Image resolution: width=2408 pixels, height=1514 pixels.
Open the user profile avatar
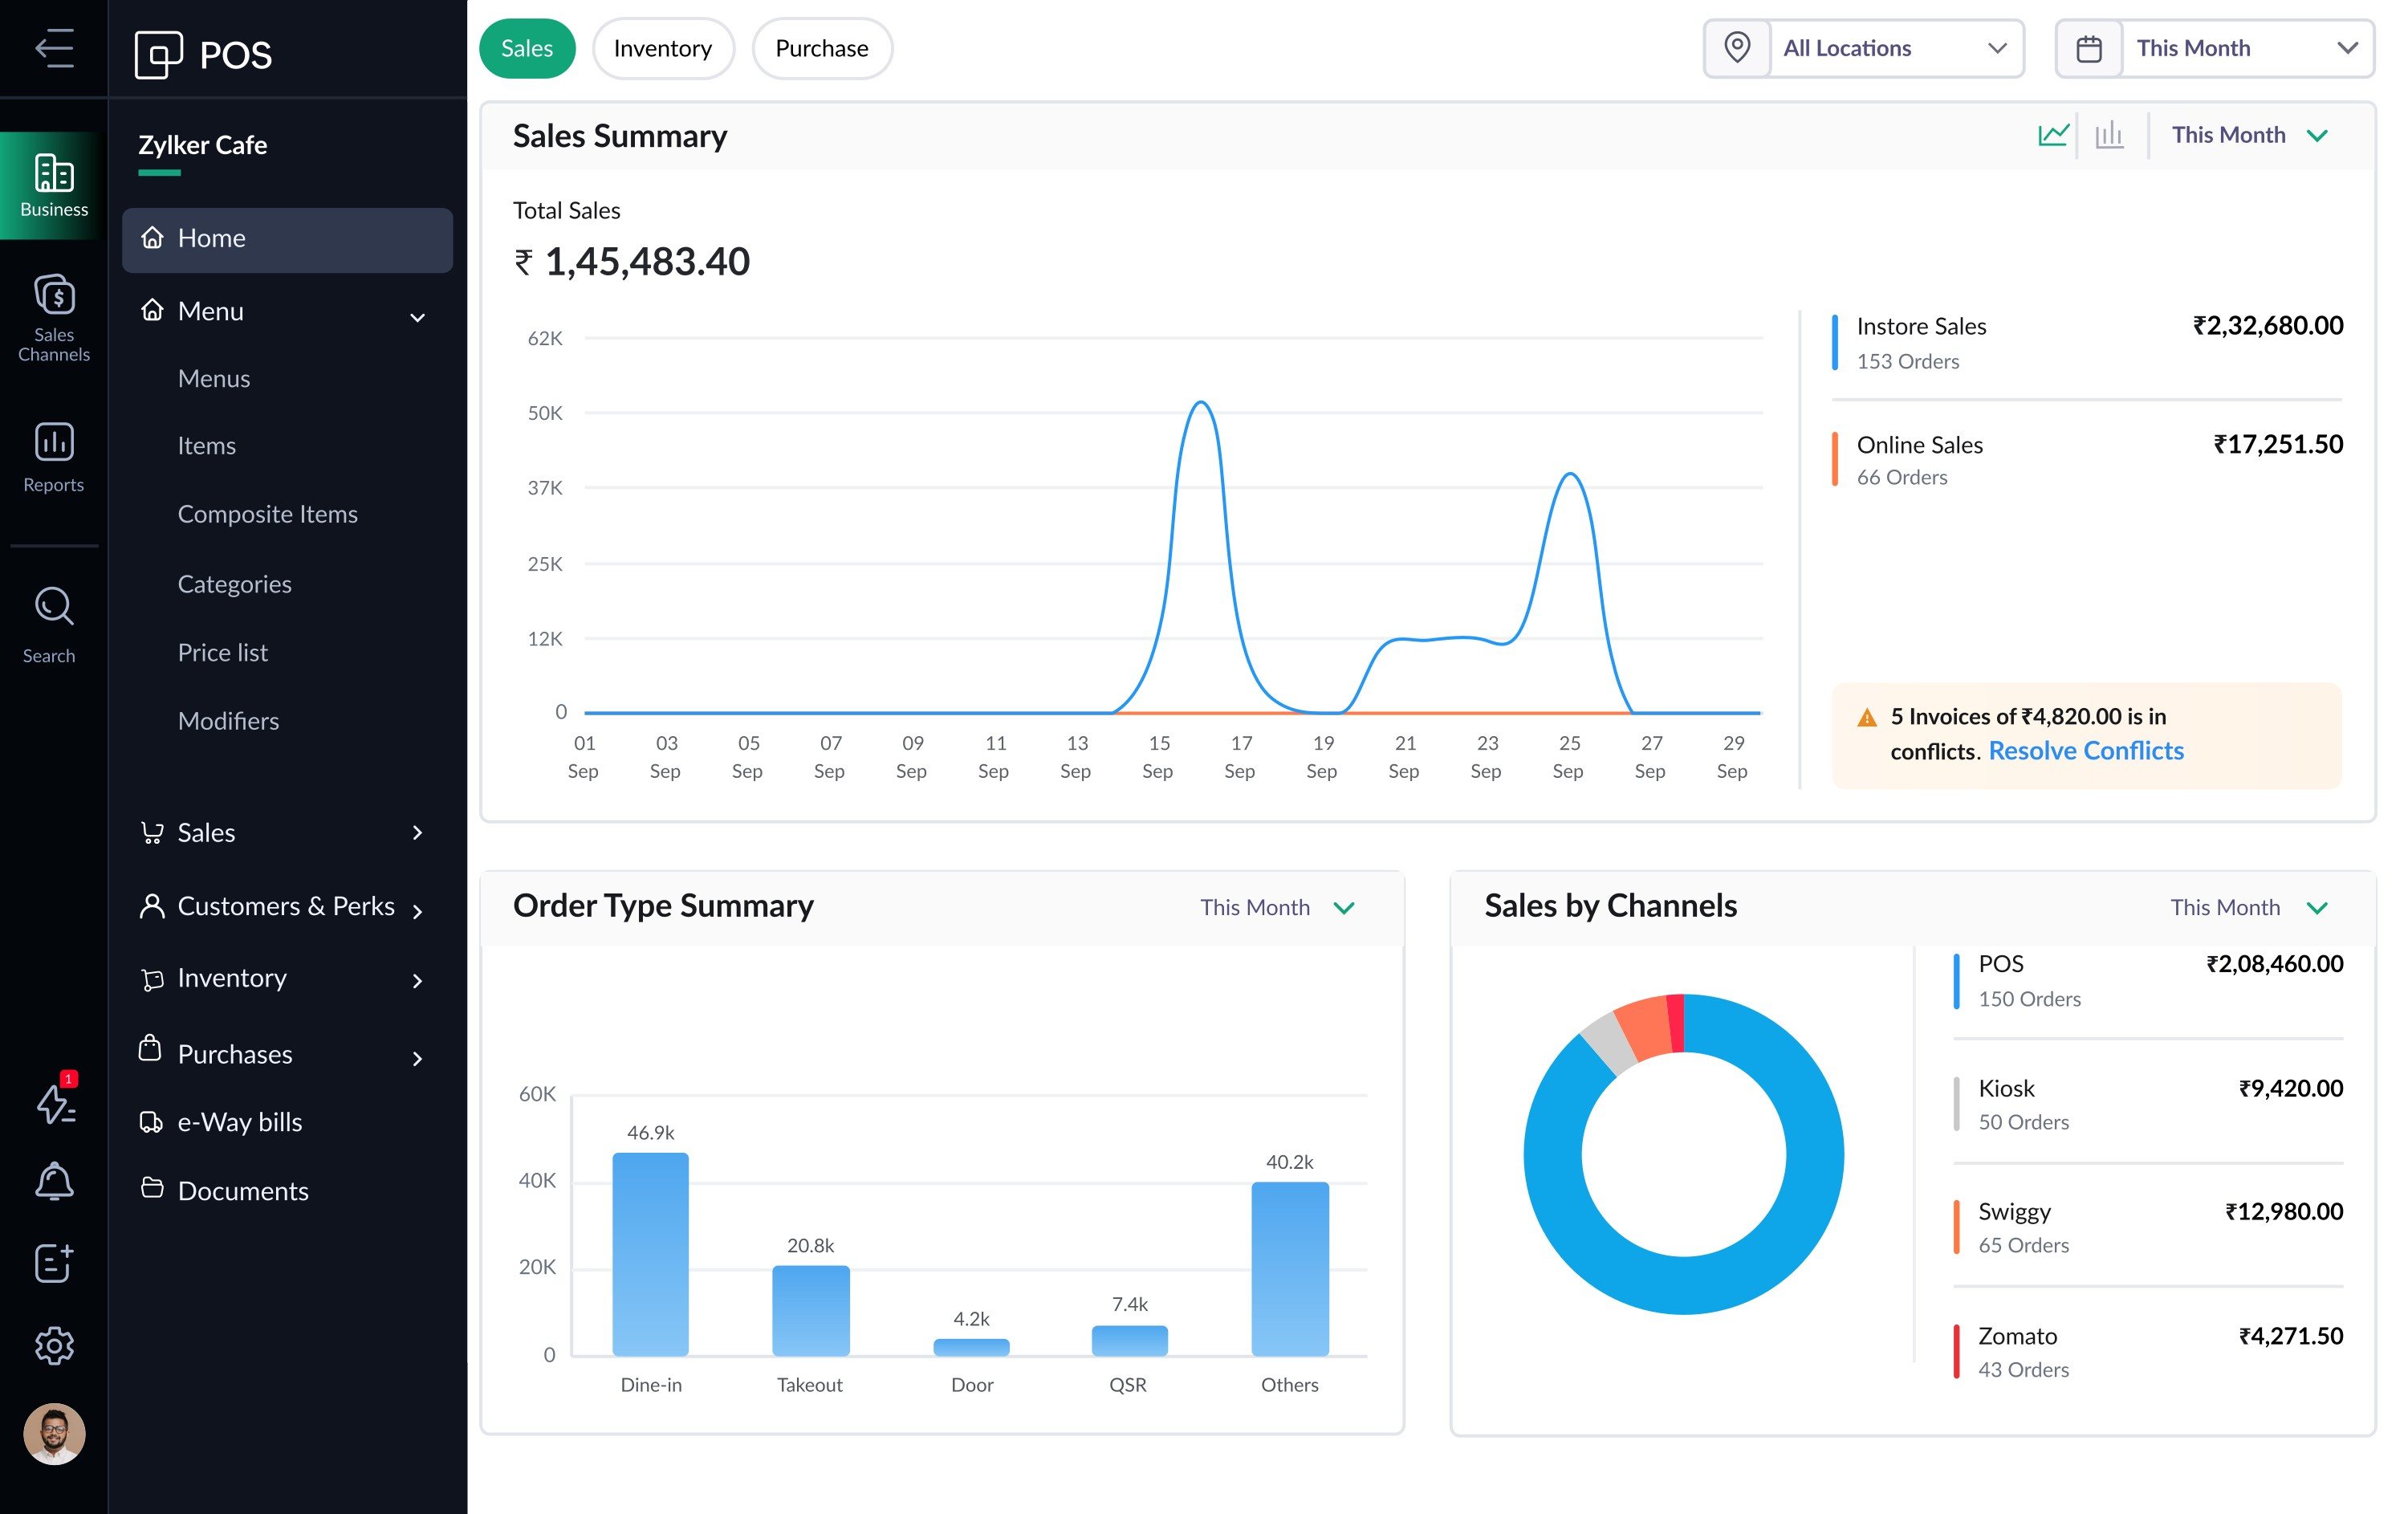click(x=54, y=1434)
